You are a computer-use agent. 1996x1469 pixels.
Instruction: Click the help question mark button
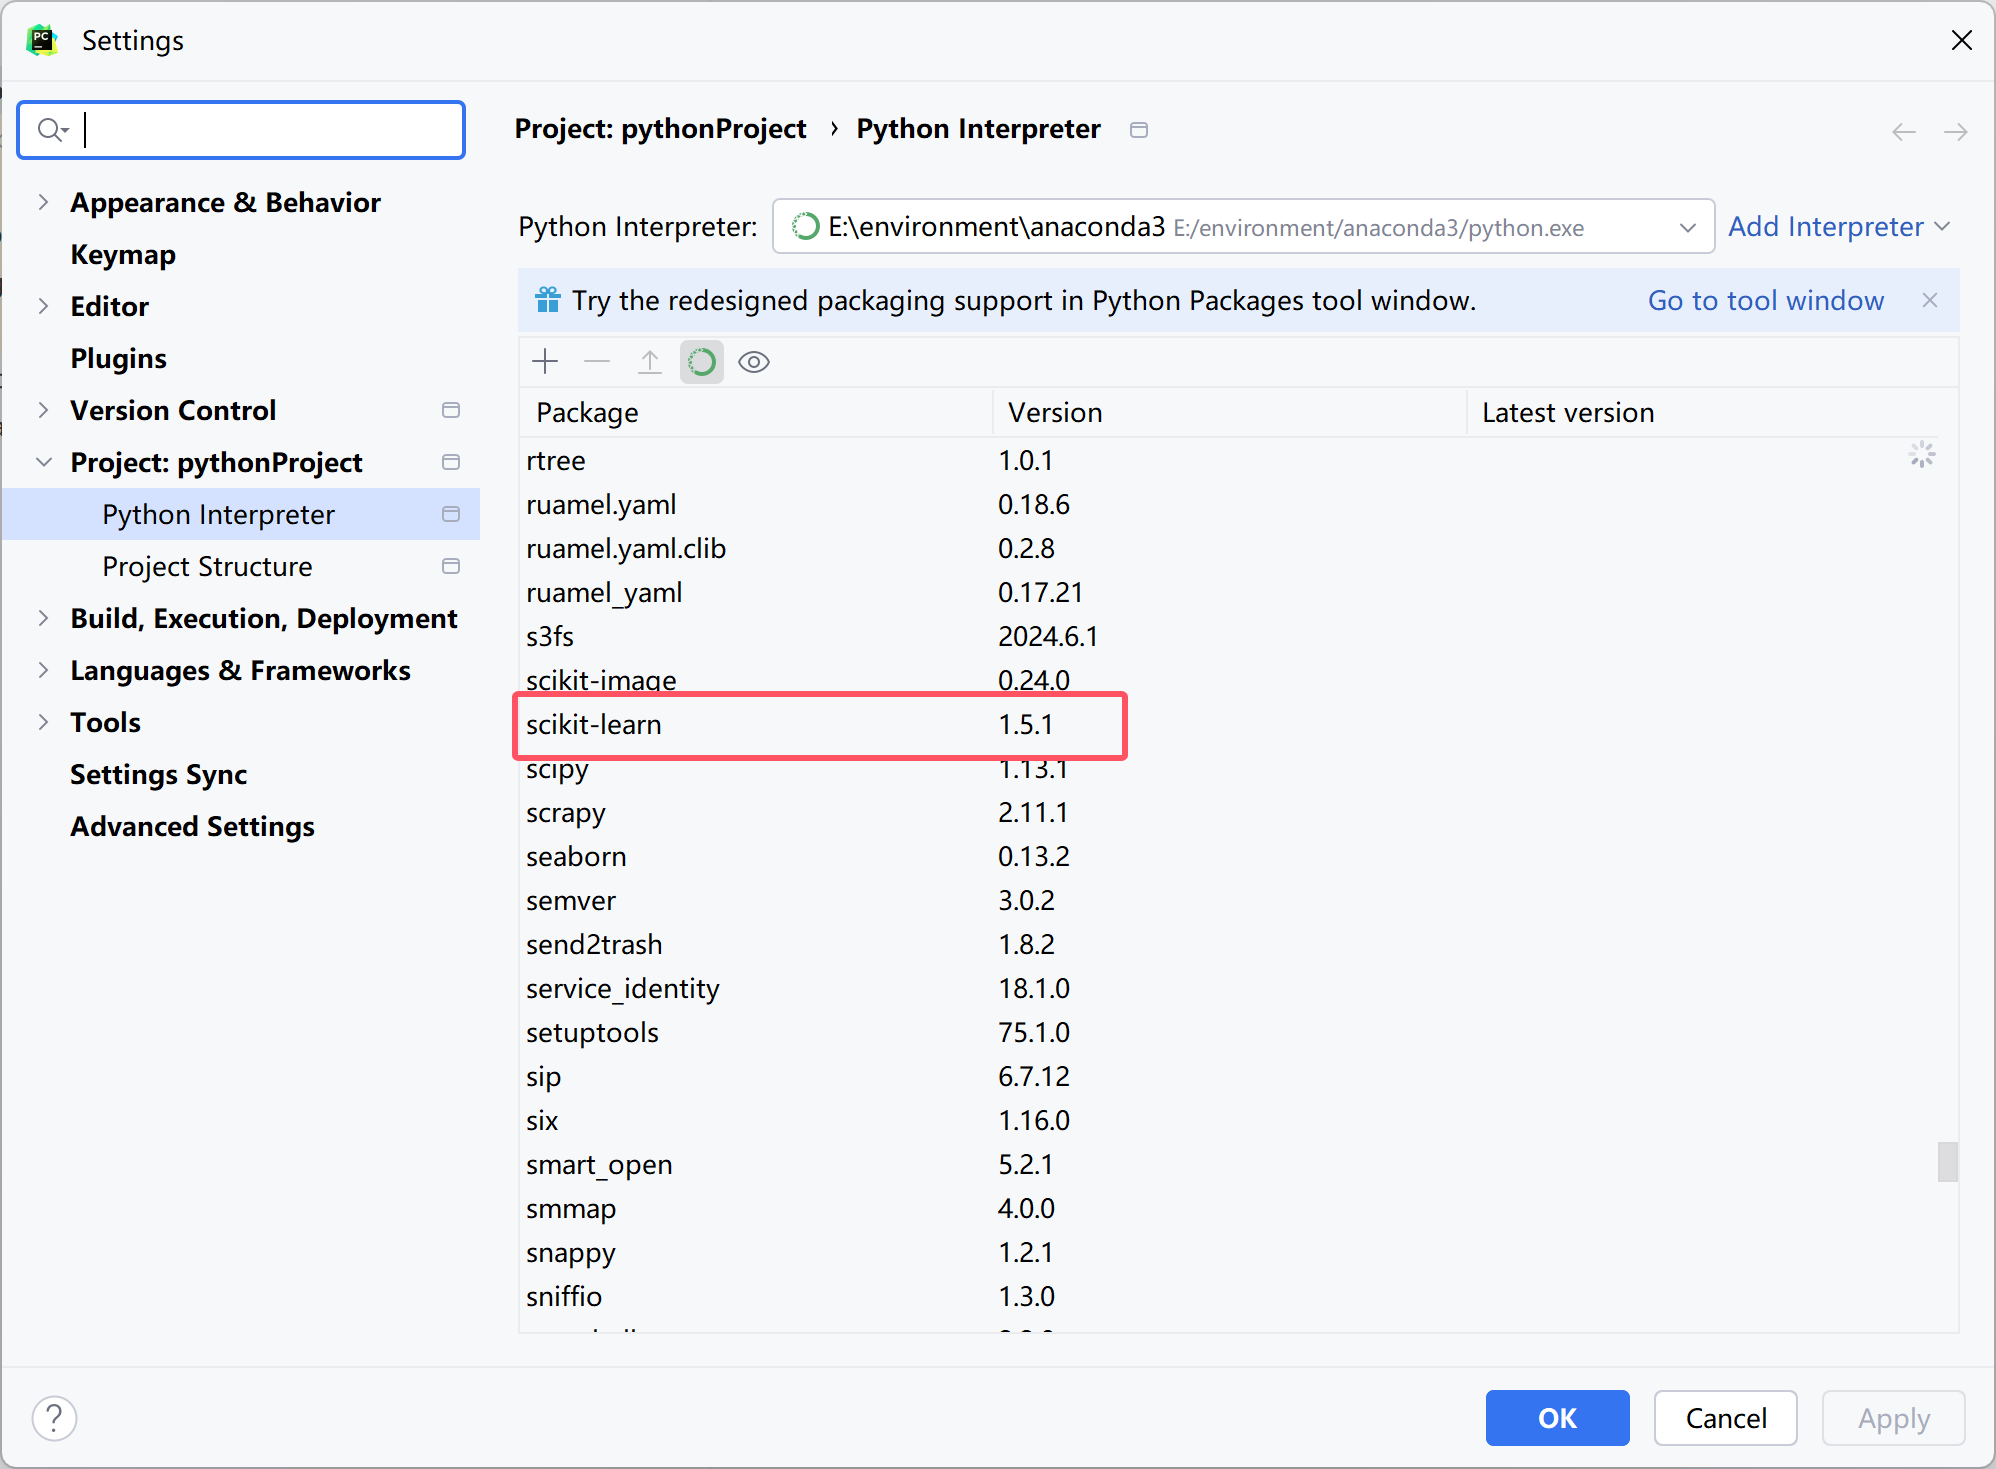tap(54, 1418)
